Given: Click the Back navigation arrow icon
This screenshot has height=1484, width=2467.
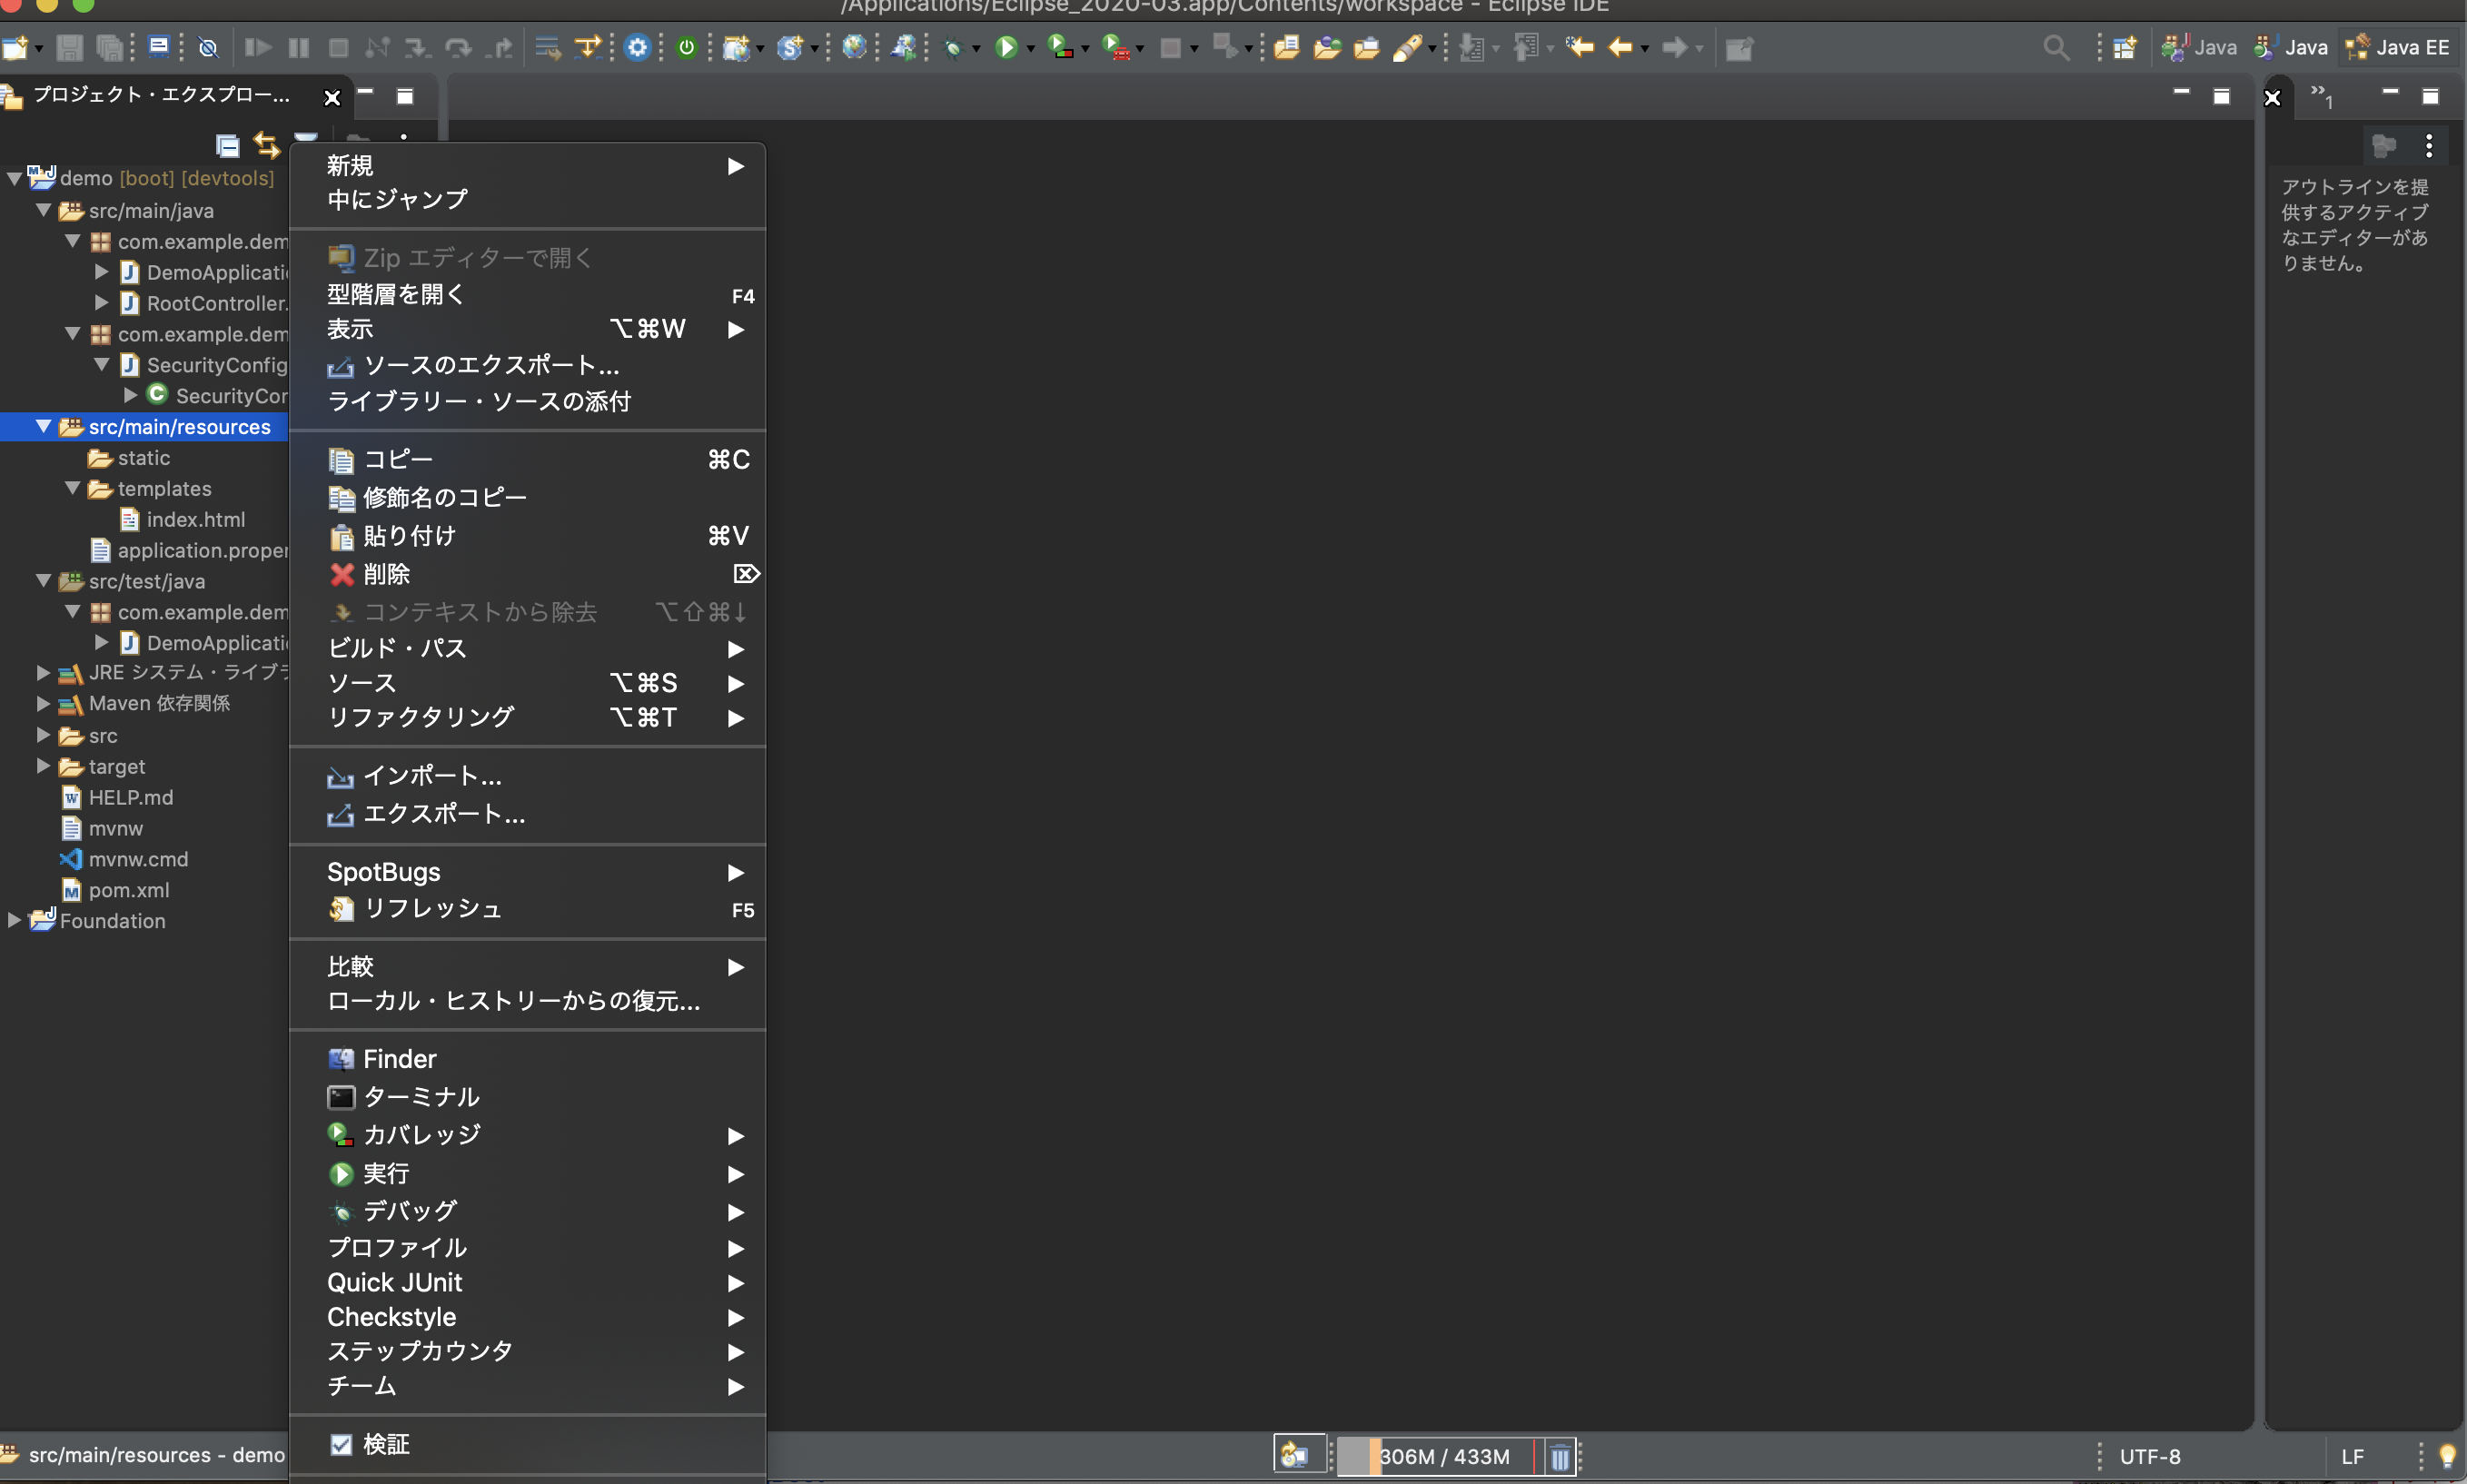Looking at the screenshot, I should [x=1620, y=47].
